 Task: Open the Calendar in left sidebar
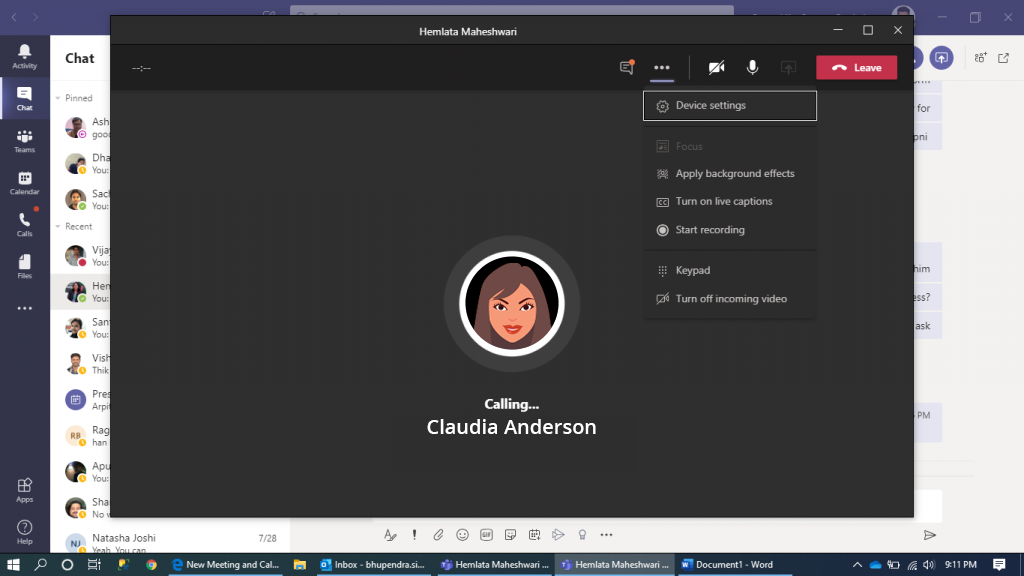click(24, 182)
